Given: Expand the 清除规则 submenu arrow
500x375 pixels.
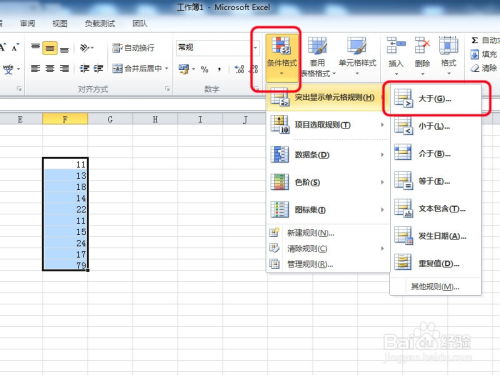Looking at the screenshot, I should [x=382, y=249].
